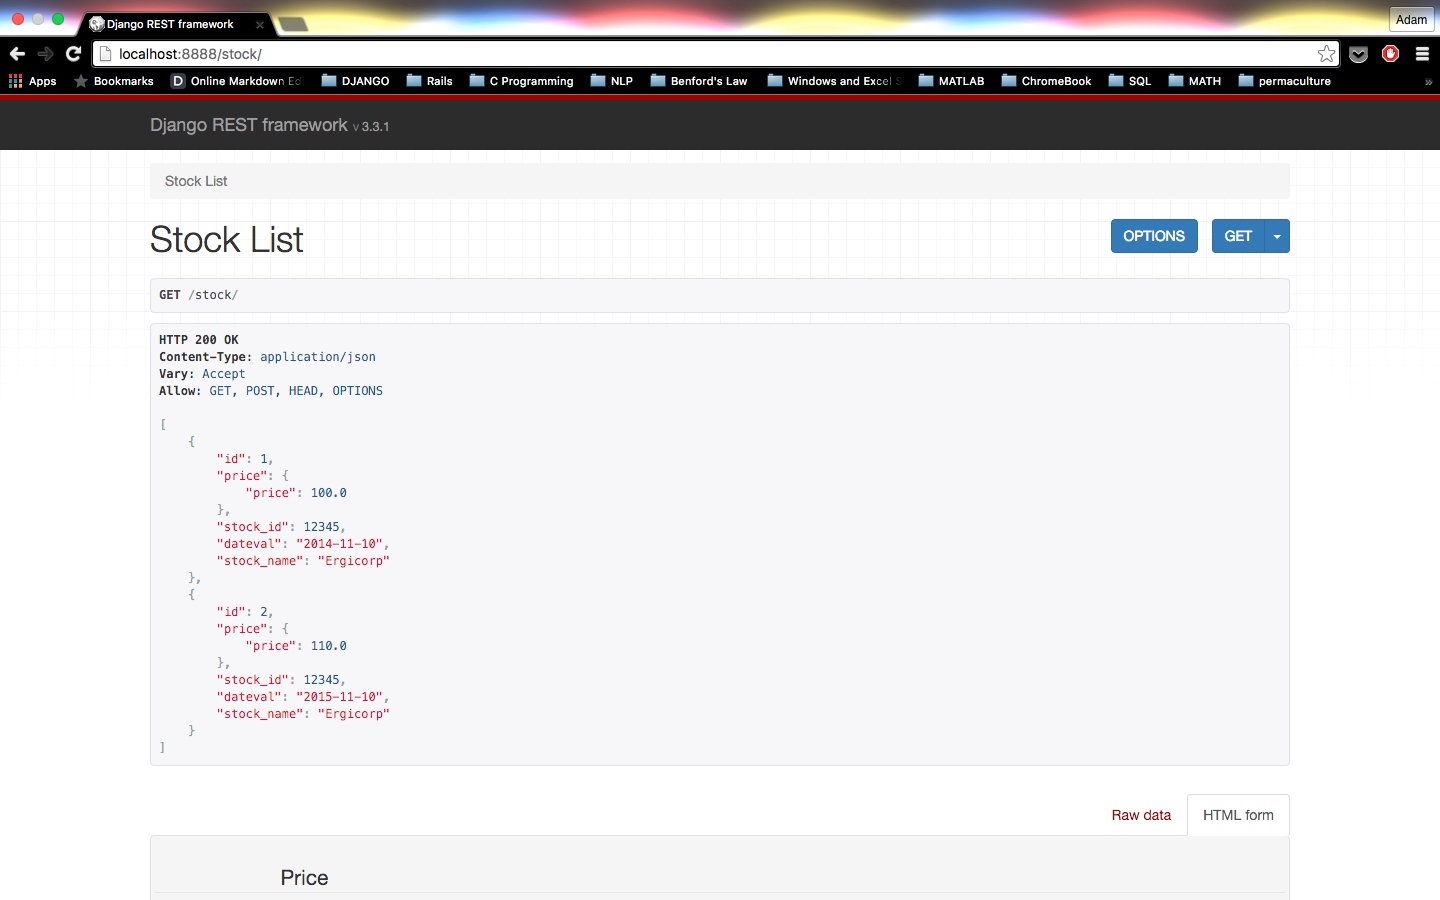This screenshot has width=1440, height=900.
Task: Click the "HTTP 200 OK" status text
Action: (x=199, y=340)
